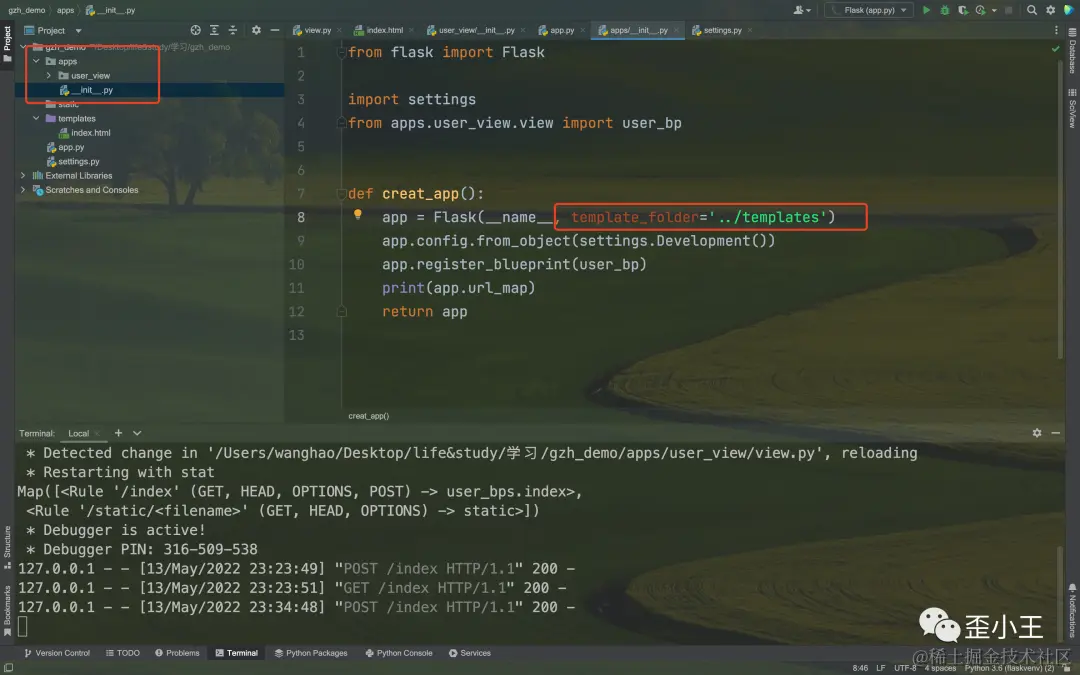Click creat_app() breadcrumb below editor

pos(368,416)
